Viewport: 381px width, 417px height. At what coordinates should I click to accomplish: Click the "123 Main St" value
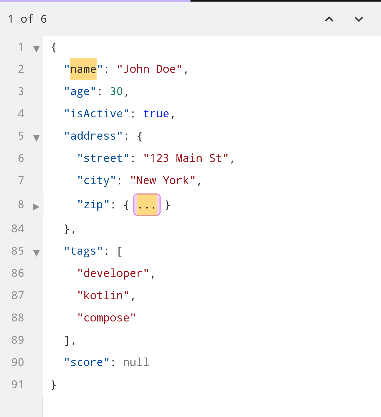(x=186, y=158)
